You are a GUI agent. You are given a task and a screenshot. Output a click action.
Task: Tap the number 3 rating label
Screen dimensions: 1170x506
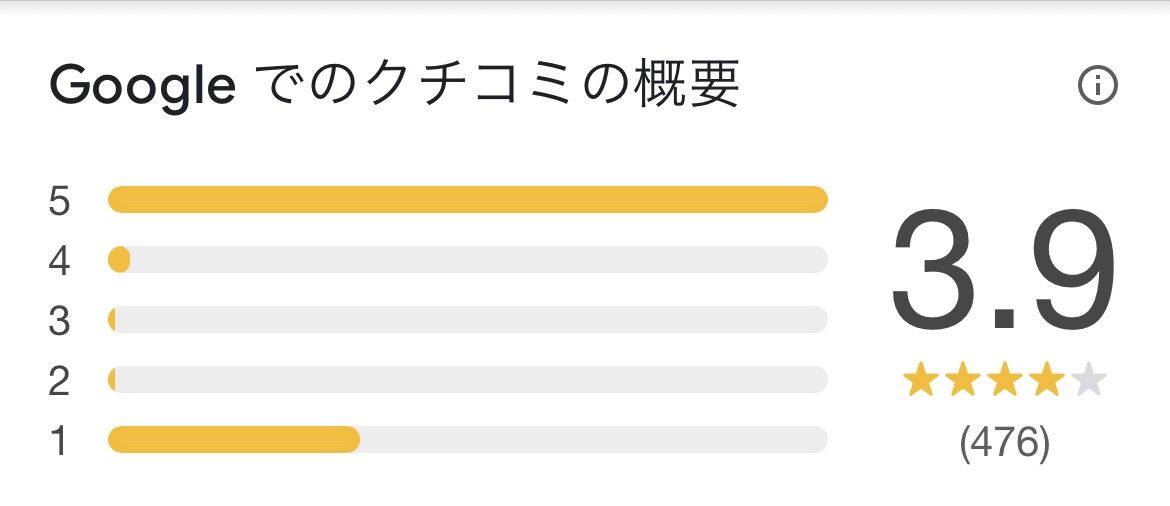[x=59, y=321]
